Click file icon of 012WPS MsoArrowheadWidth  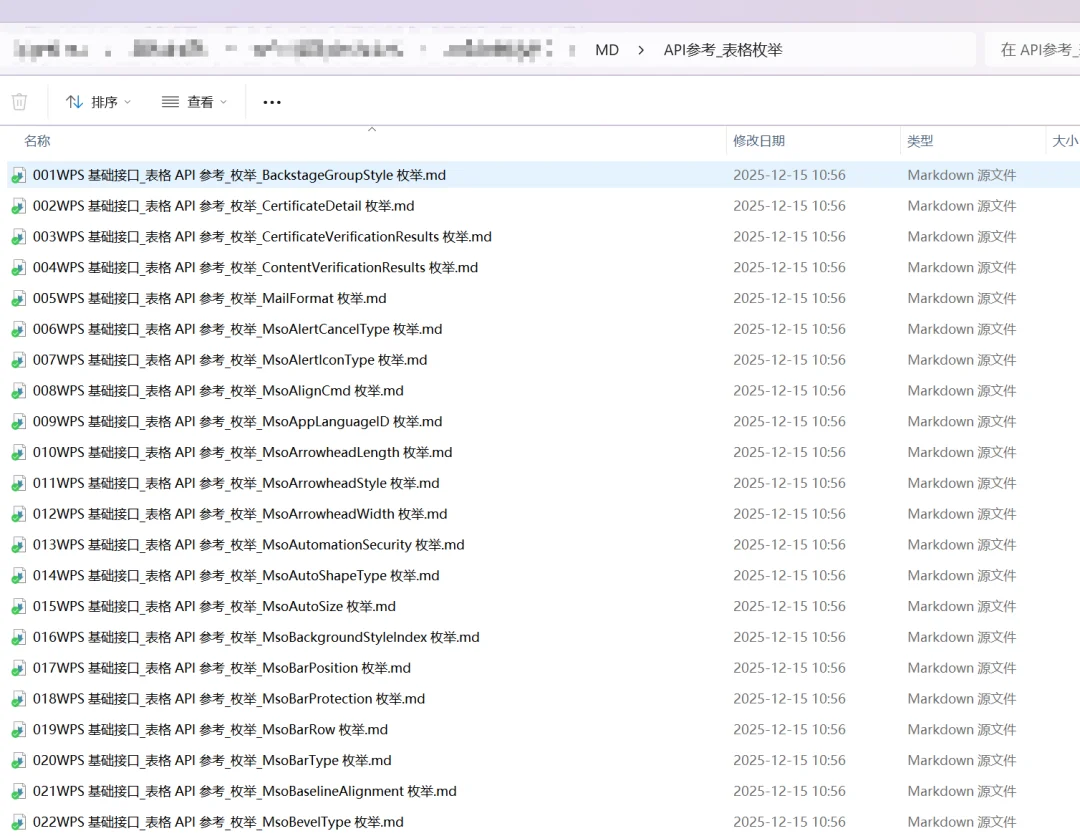click(19, 514)
